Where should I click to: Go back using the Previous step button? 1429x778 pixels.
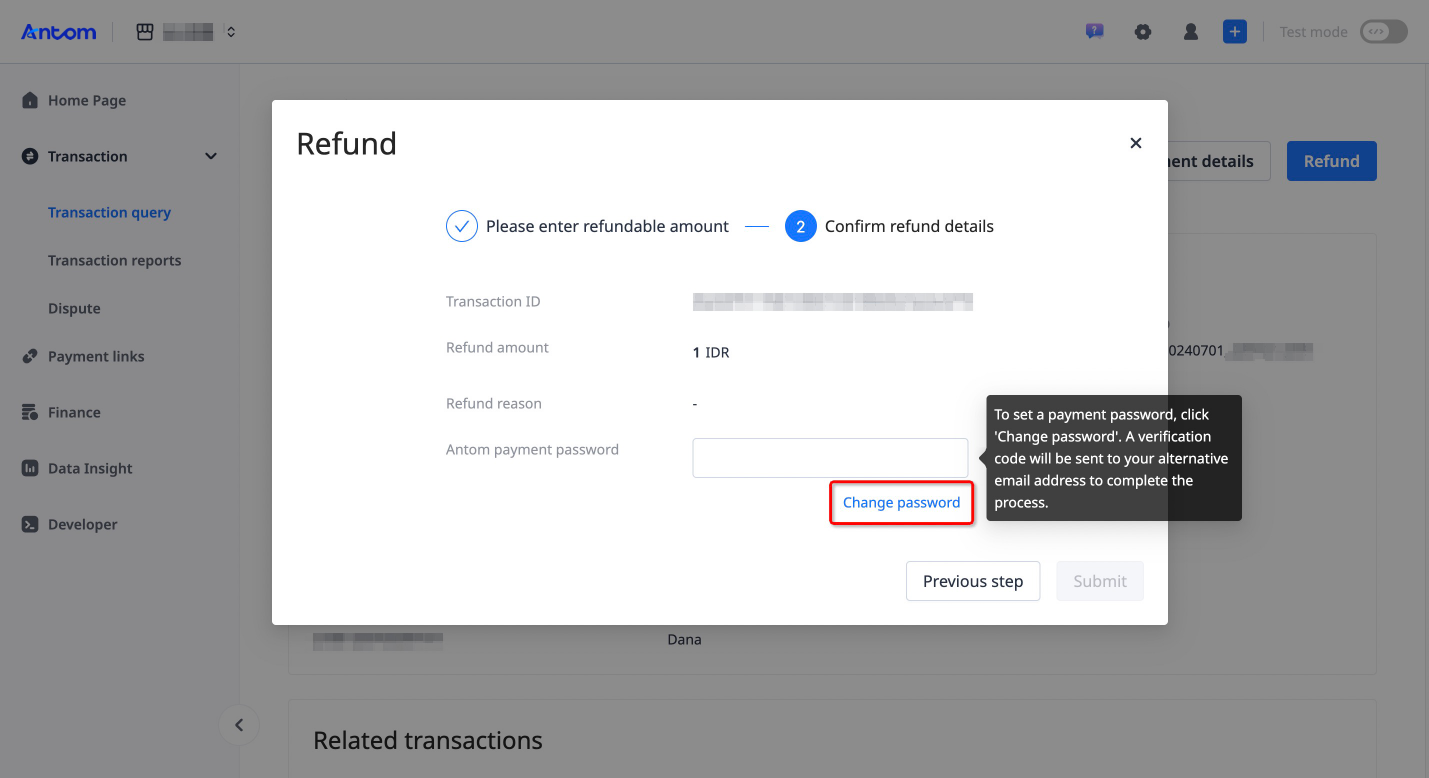click(972, 581)
